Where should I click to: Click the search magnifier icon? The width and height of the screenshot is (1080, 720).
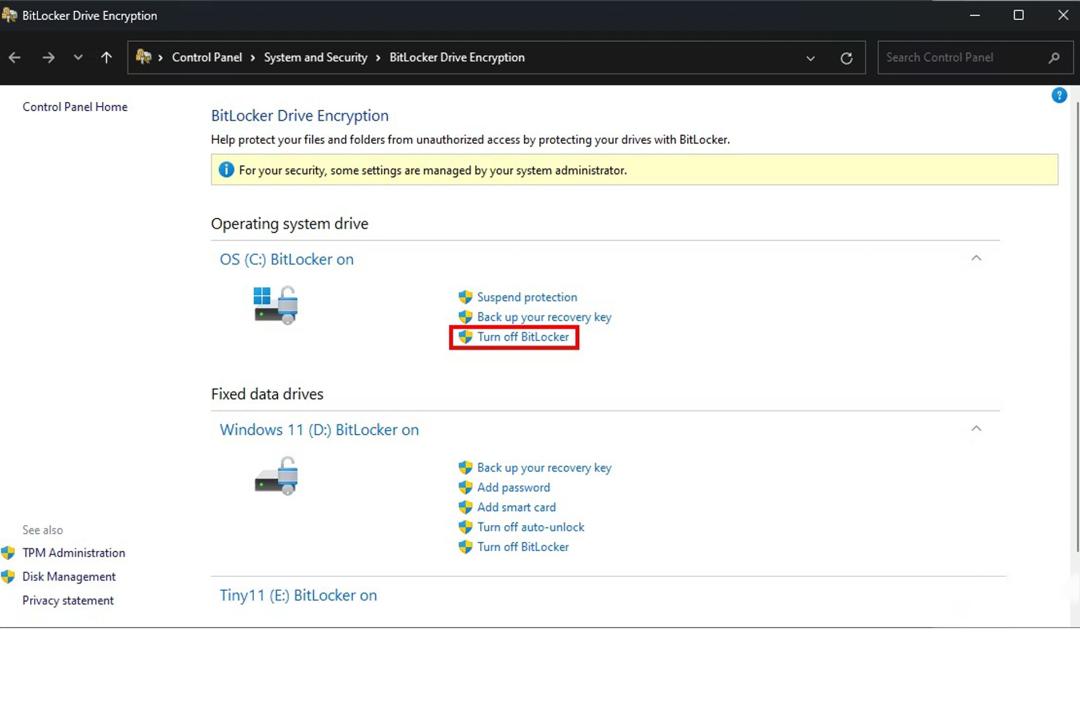pos(1054,58)
